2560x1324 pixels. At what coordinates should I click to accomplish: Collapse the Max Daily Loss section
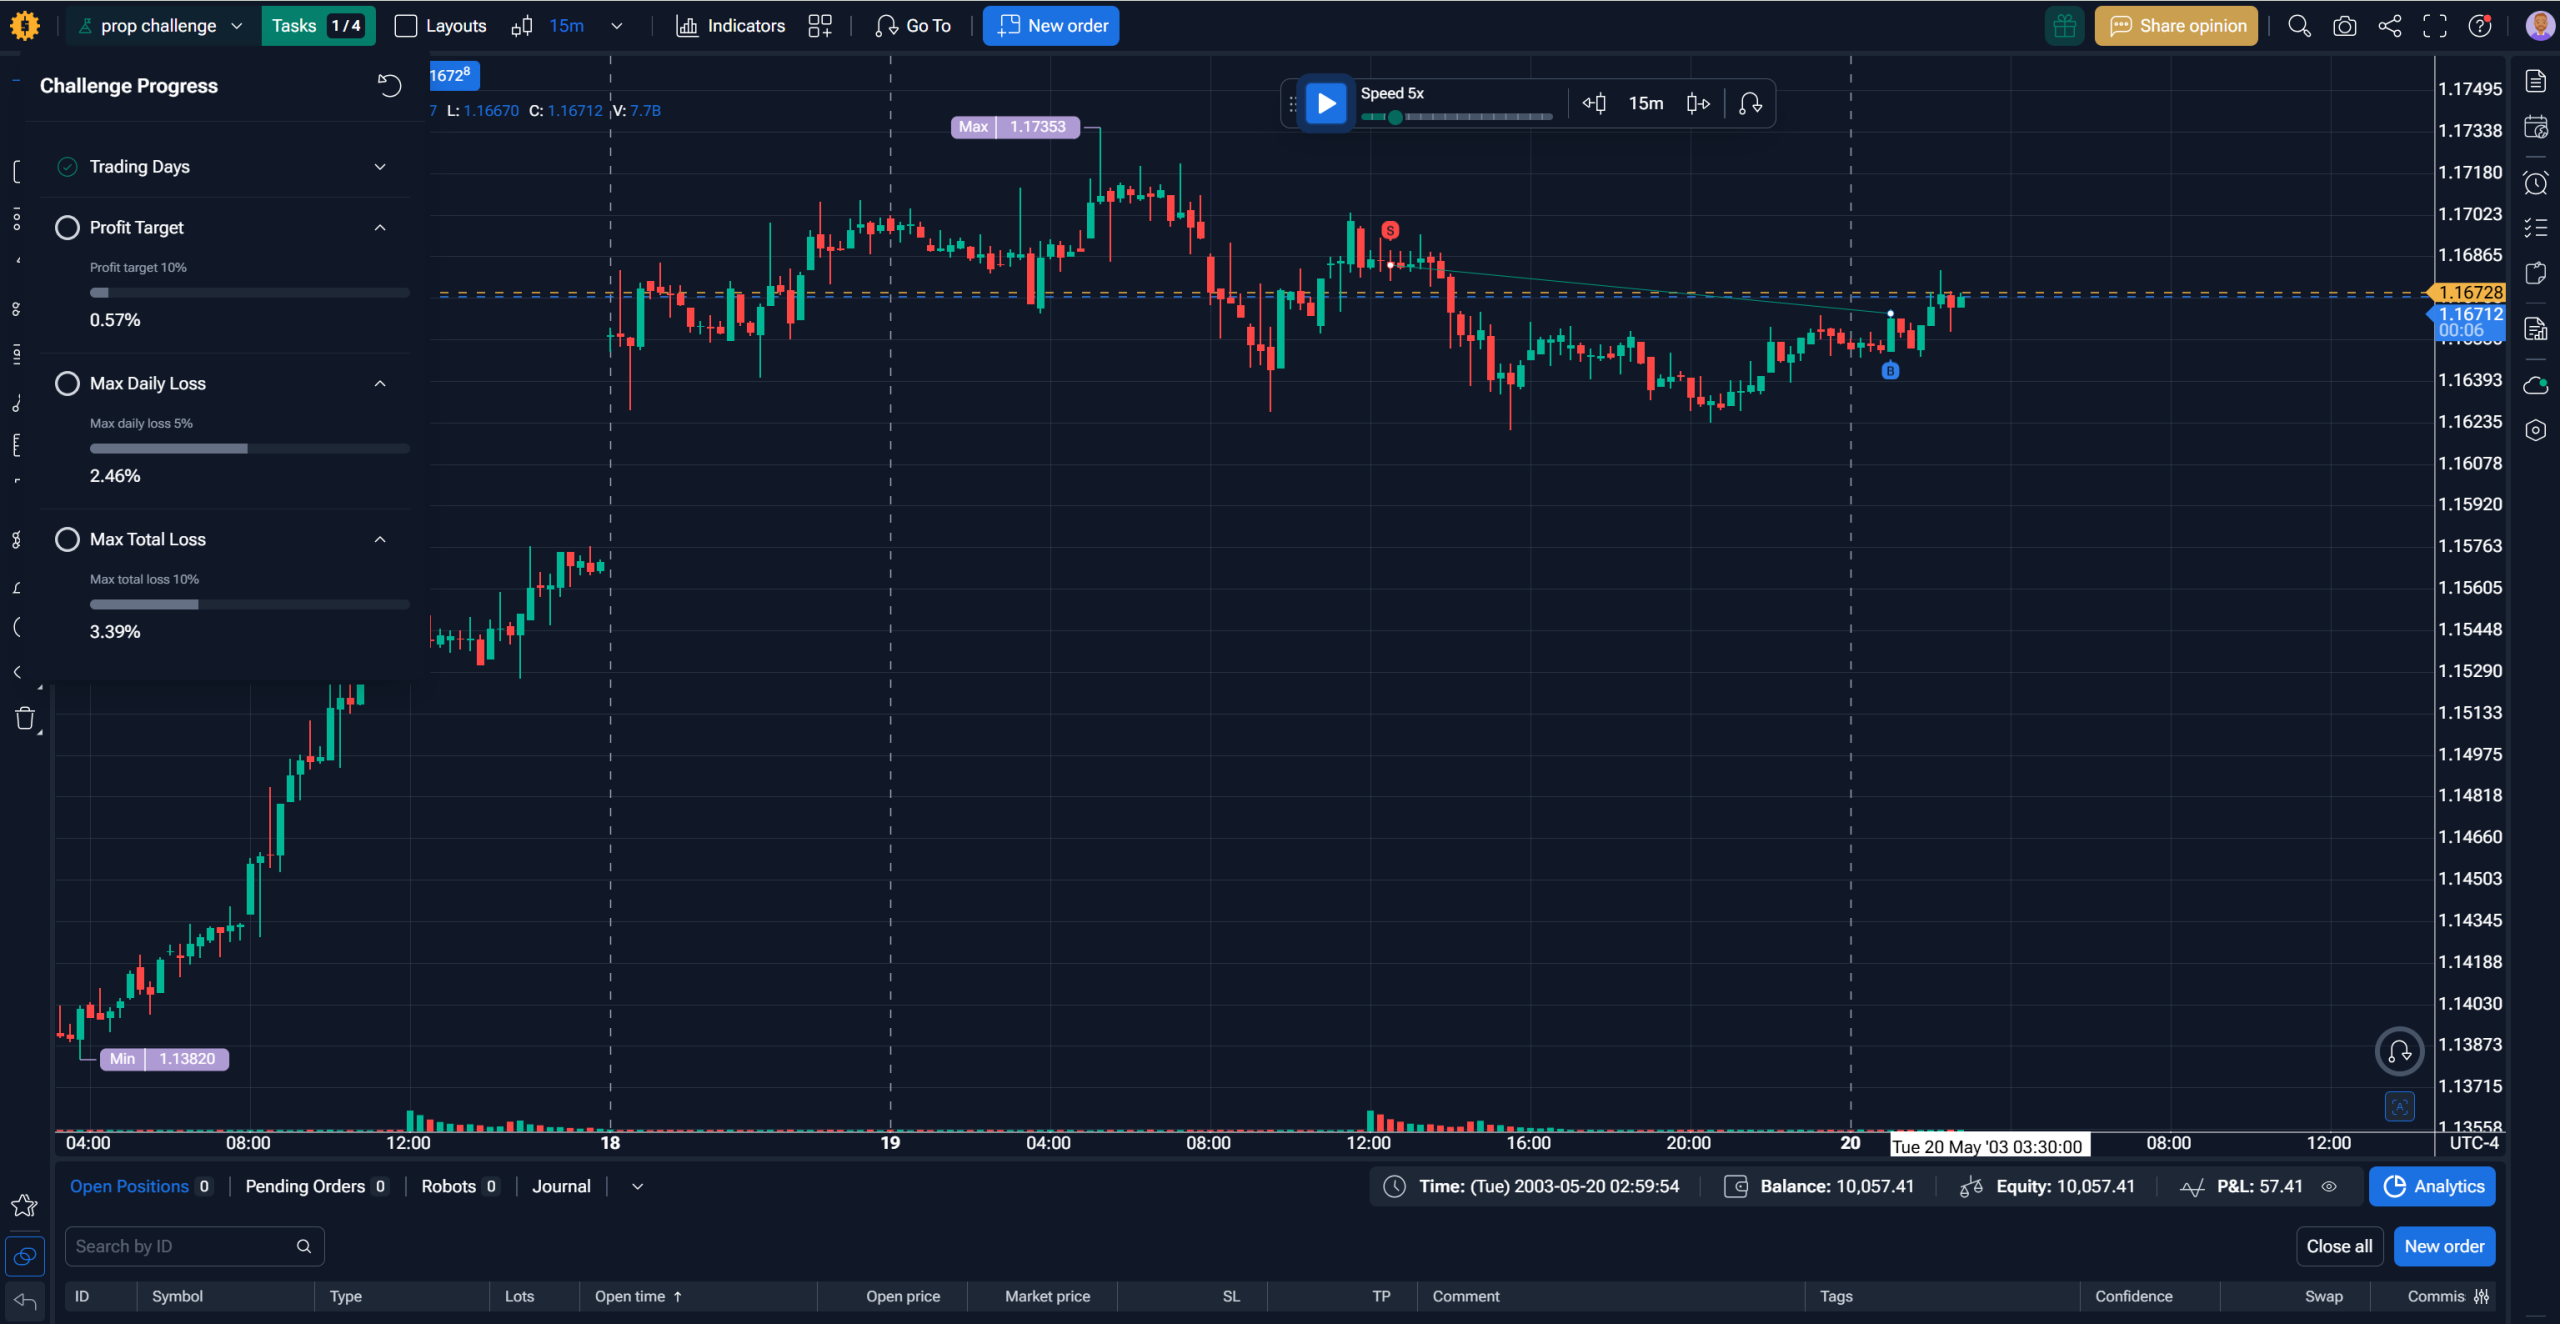(x=380, y=384)
